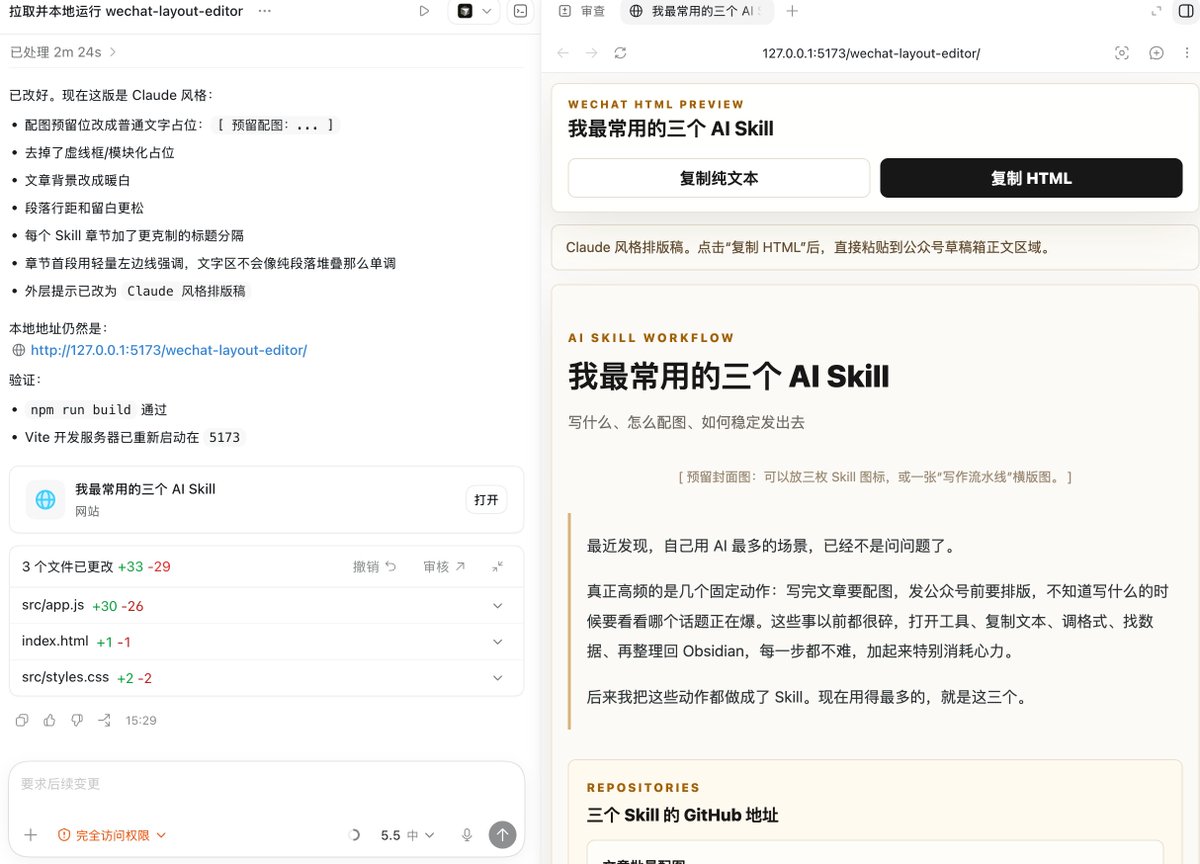
Task: Click the AI SKILL WORKFLOW label
Action: 651,338
